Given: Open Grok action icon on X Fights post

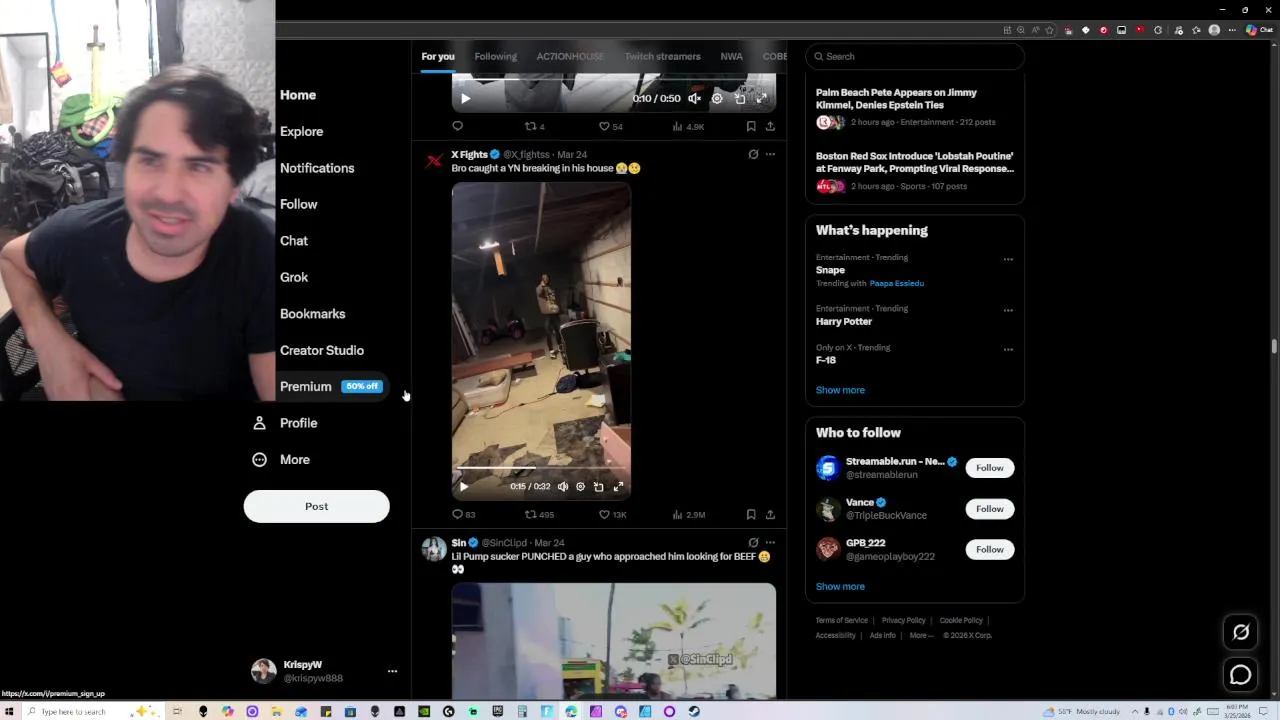Looking at the screenshot, I should click(753, 155).
